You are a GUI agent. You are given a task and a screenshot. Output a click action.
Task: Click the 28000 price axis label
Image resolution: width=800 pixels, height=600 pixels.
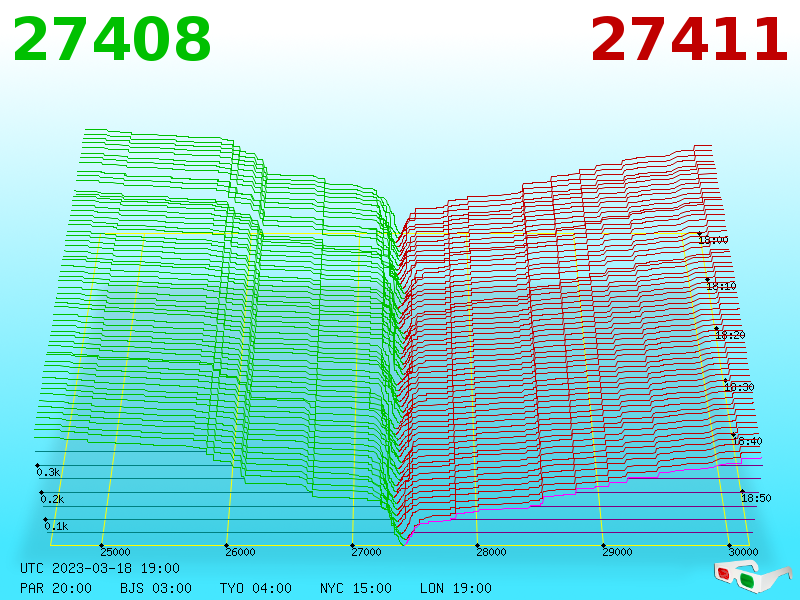[491, 552]
